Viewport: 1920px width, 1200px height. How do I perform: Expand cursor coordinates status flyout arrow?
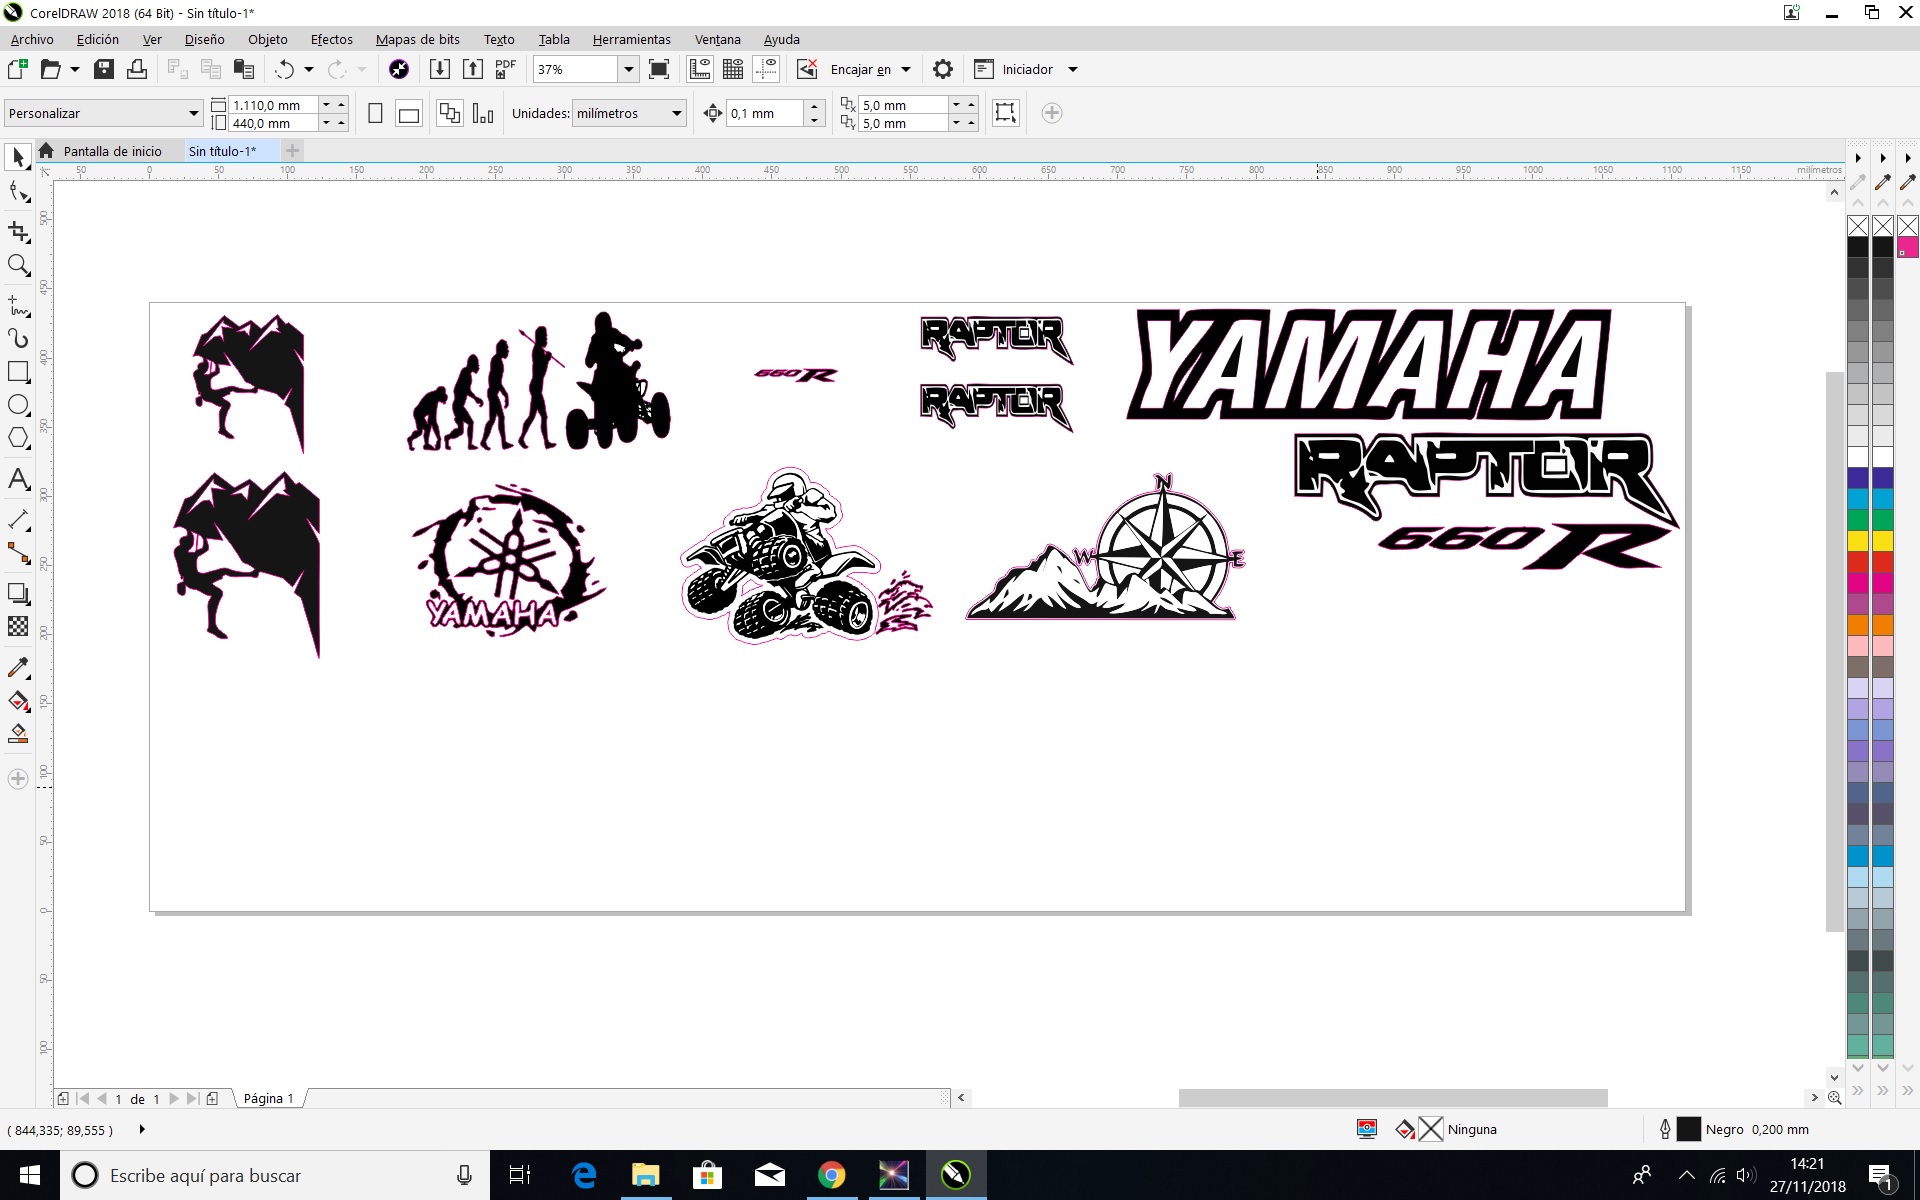pos(142,1129)
